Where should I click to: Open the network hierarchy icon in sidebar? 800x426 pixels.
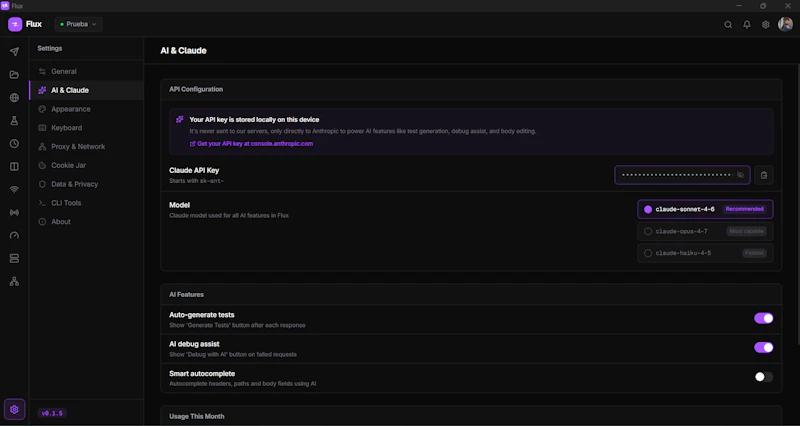(x=14, y=281)
